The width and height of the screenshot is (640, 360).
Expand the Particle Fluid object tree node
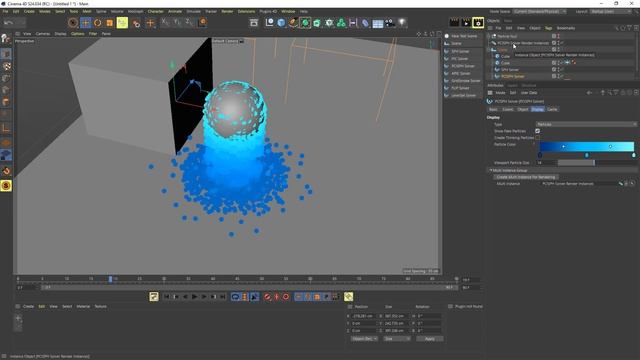click(x=489, y=36)
